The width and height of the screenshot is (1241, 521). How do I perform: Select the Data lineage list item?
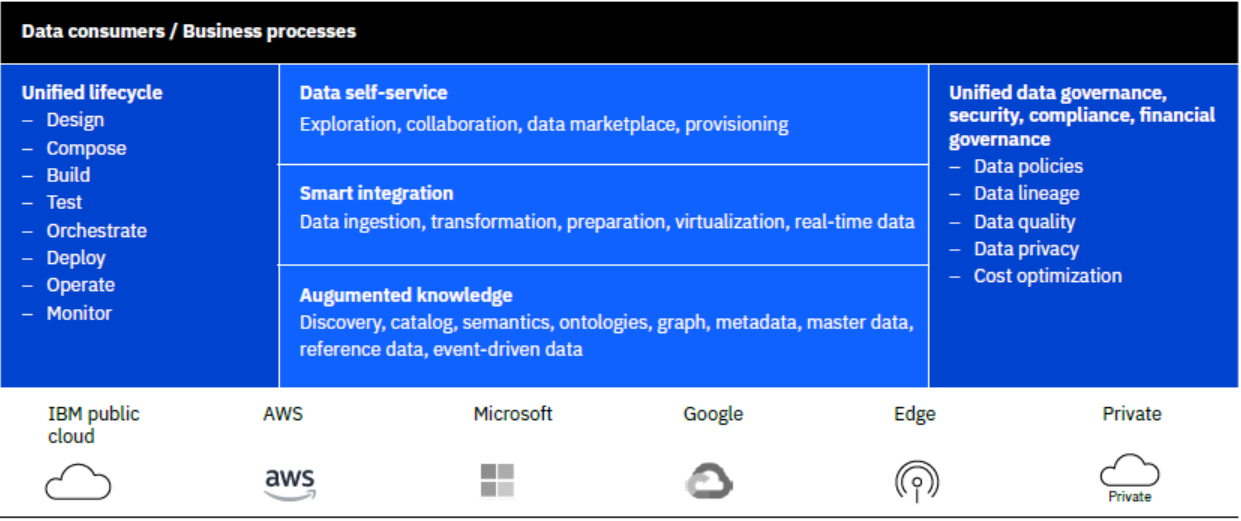click(1027, 193)
